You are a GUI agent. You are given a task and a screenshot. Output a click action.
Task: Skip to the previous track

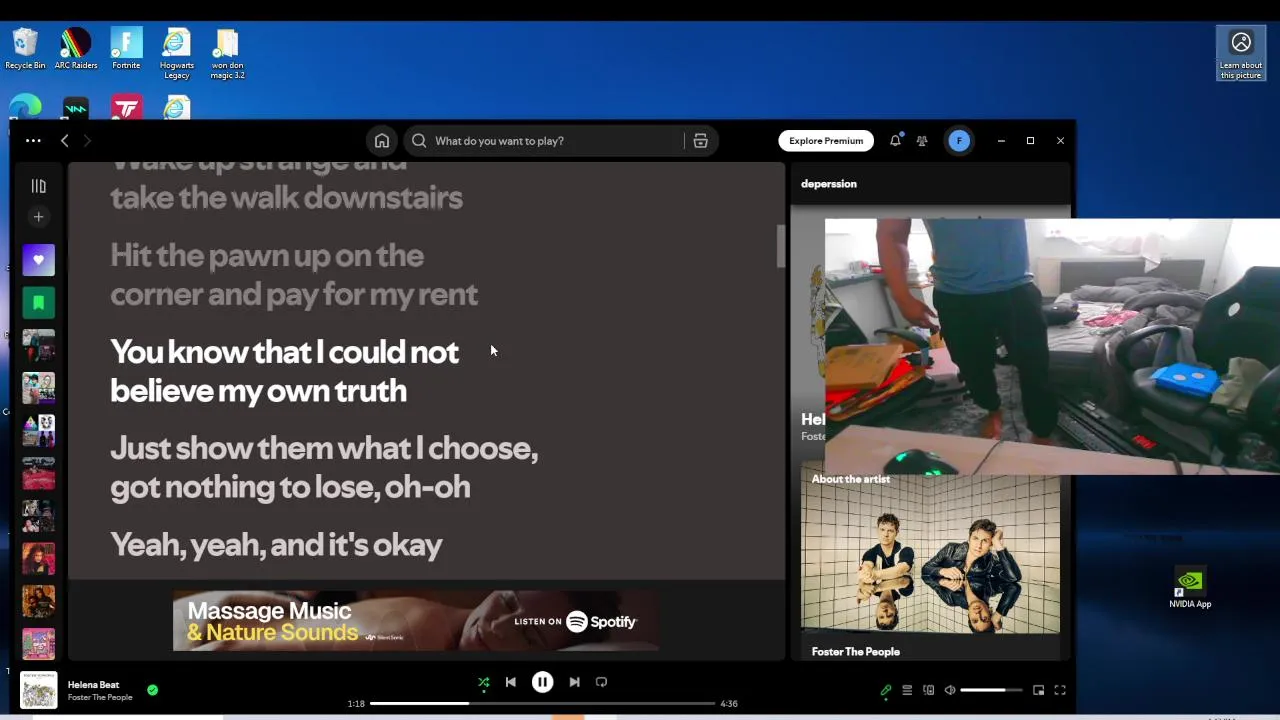pyautogui.click(x=511, y=682)
